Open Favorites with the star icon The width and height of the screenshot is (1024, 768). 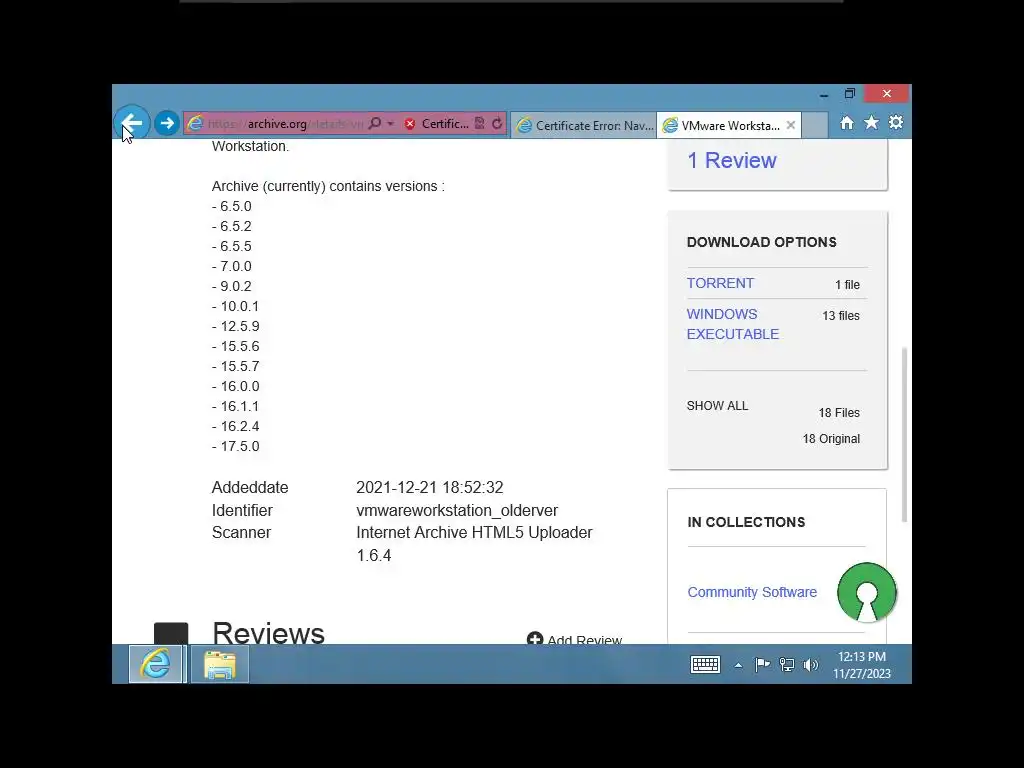tap(871, 123)
